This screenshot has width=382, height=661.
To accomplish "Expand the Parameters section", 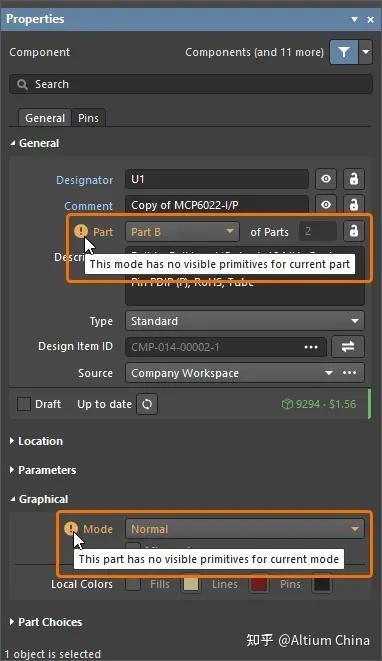I will [43, 470].
